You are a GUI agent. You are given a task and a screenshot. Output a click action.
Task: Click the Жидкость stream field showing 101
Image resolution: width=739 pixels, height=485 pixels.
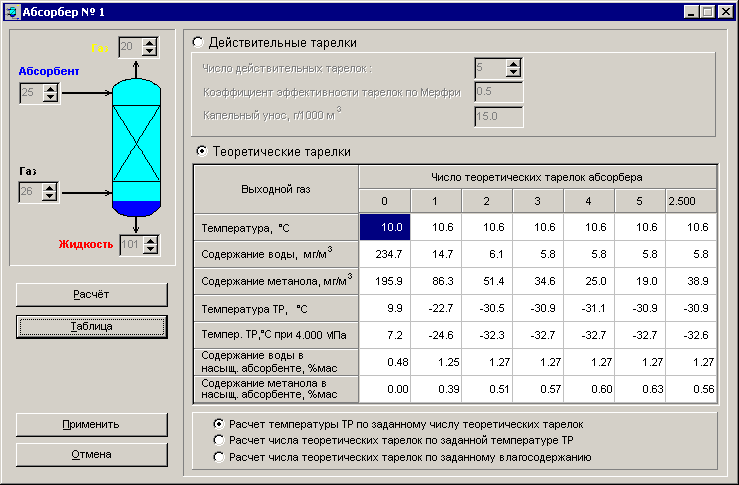(x=131, y=245)
